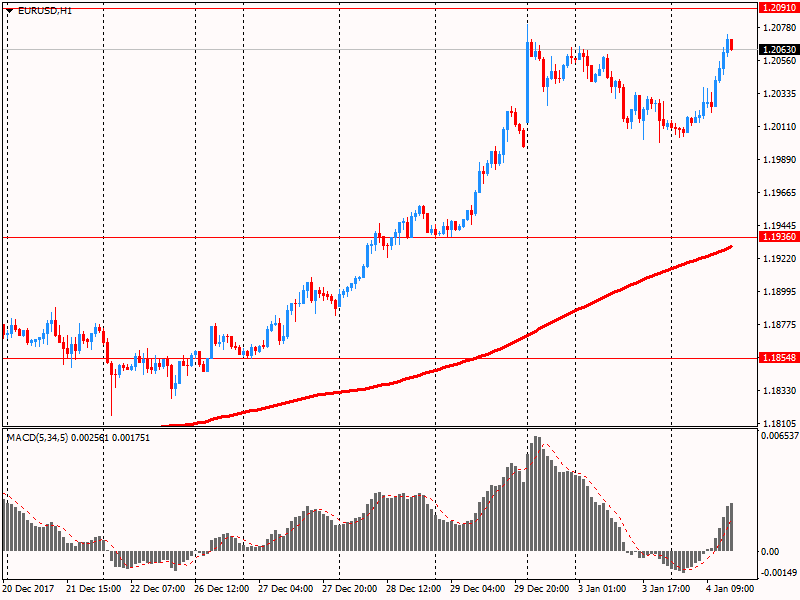This screenshot has height=600, width=800.
Task: Select the 26 Dec 12:00 time label
Action: [221, 589]
